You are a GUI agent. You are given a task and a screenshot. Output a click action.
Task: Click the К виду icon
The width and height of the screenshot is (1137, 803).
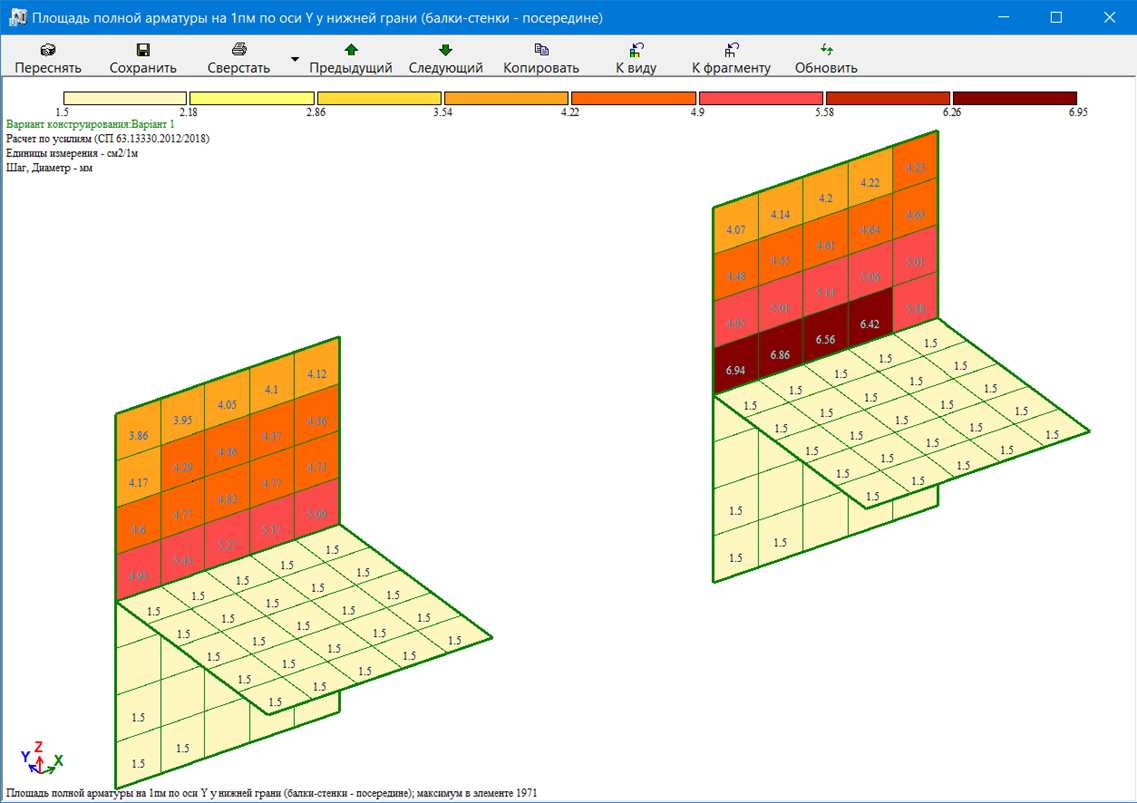(636, 49)
